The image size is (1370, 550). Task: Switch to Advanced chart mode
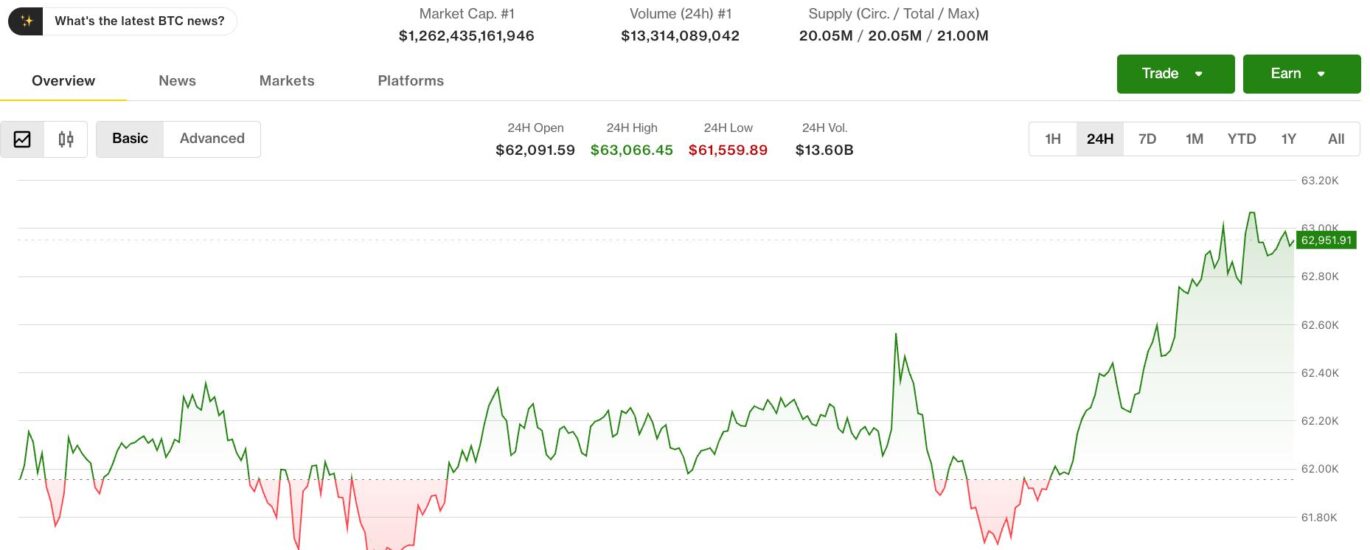tap(212, 139)
